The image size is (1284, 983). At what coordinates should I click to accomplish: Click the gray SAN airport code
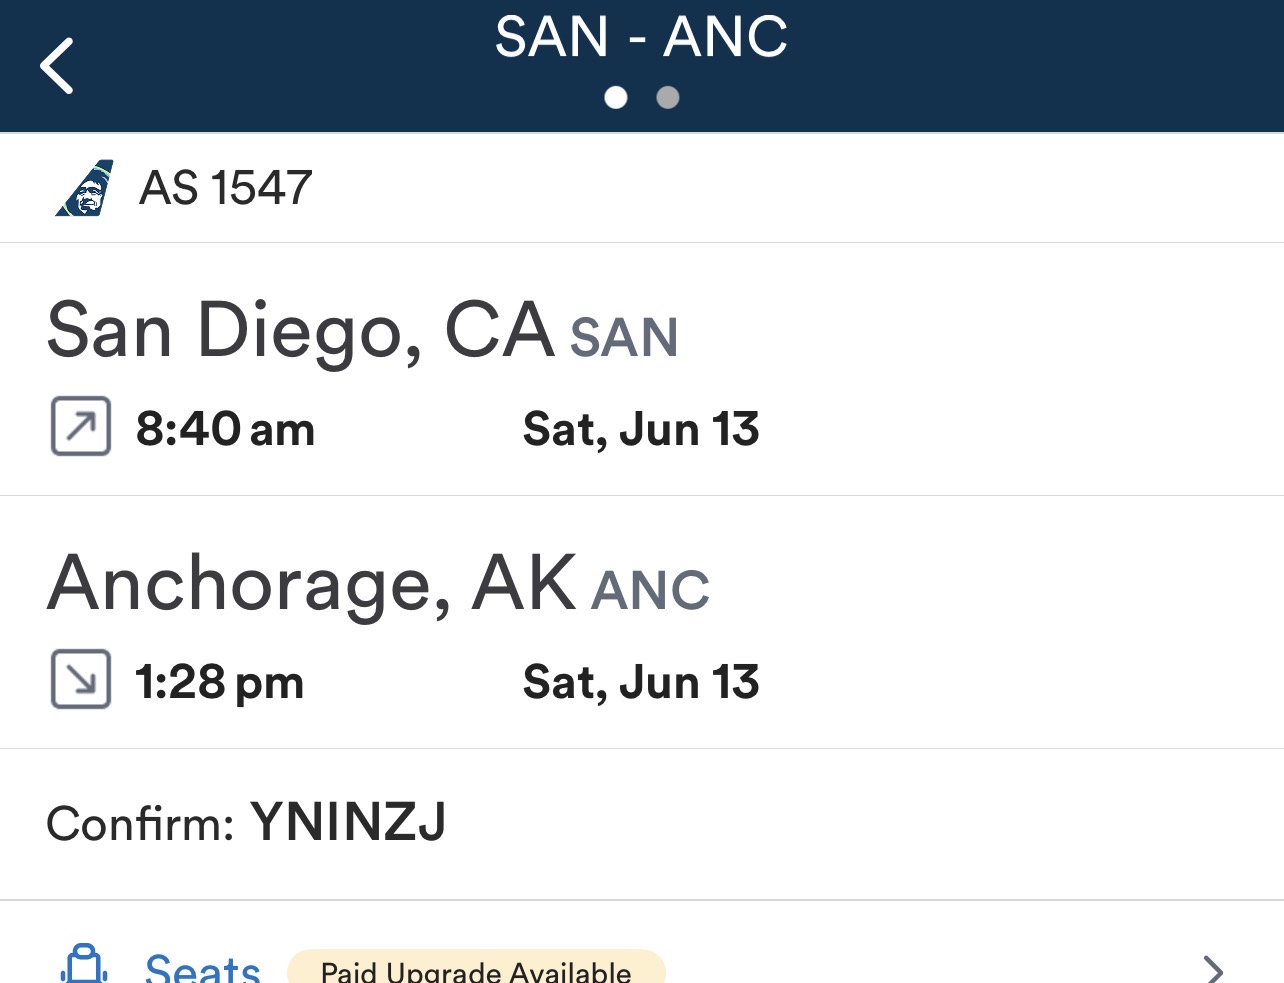point(624,337)
